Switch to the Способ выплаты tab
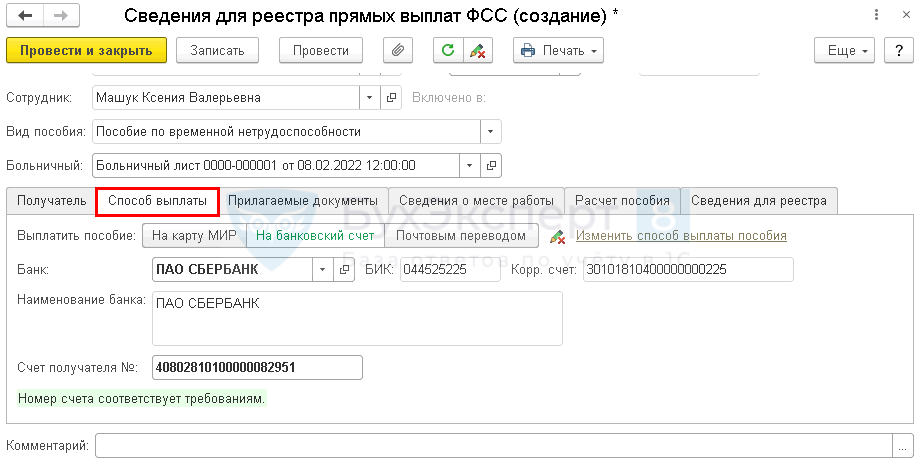The width and height of the screenshot is (917, 460). point(157,201)
